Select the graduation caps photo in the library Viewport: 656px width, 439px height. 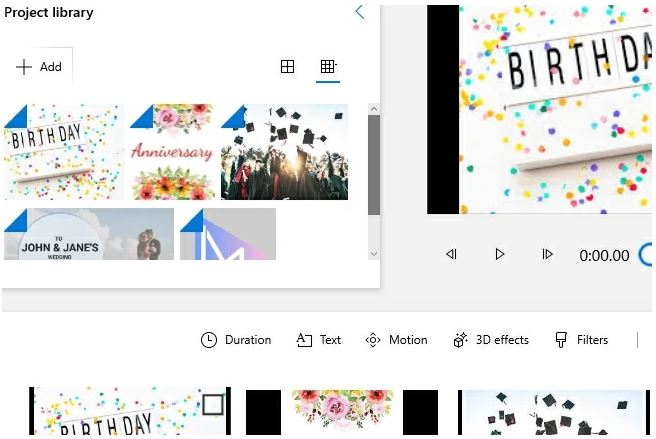[284, 152]
